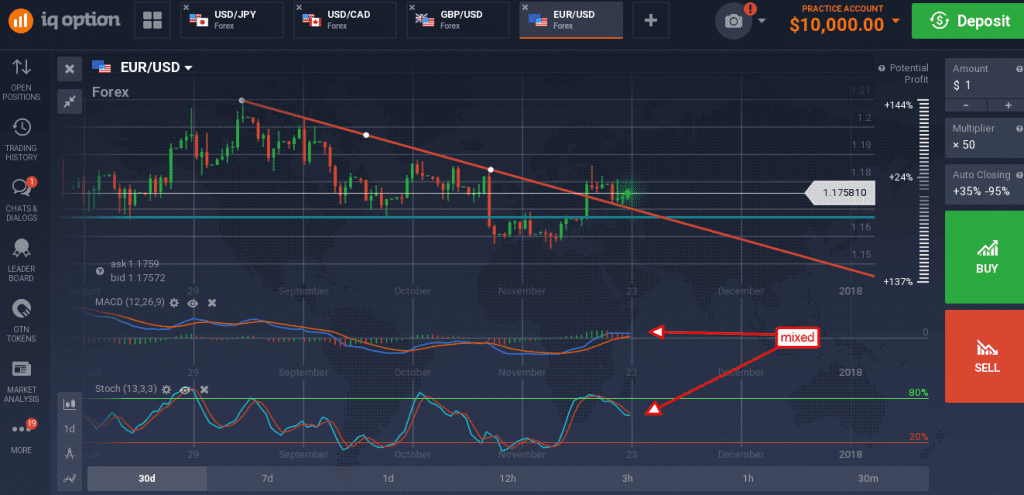Expand the Practice Account balance dropdown

click(x=895, y=22)
